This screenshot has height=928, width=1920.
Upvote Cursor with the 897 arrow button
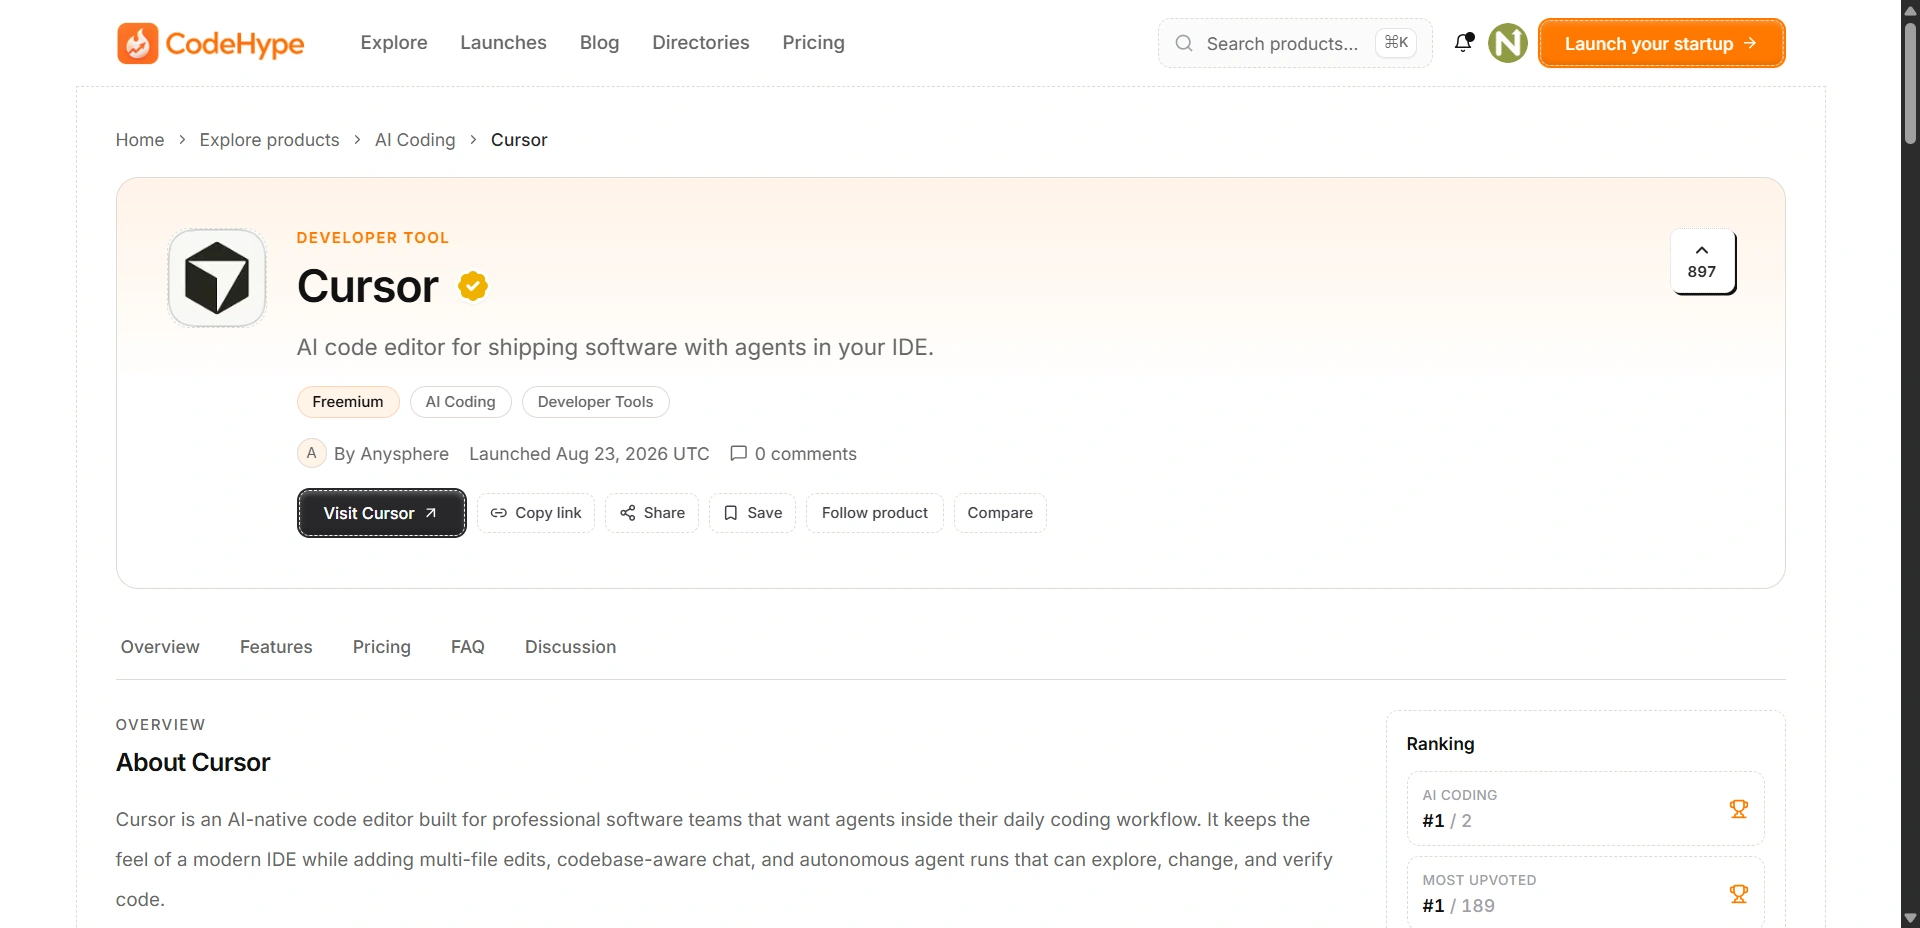point(1702,261)
